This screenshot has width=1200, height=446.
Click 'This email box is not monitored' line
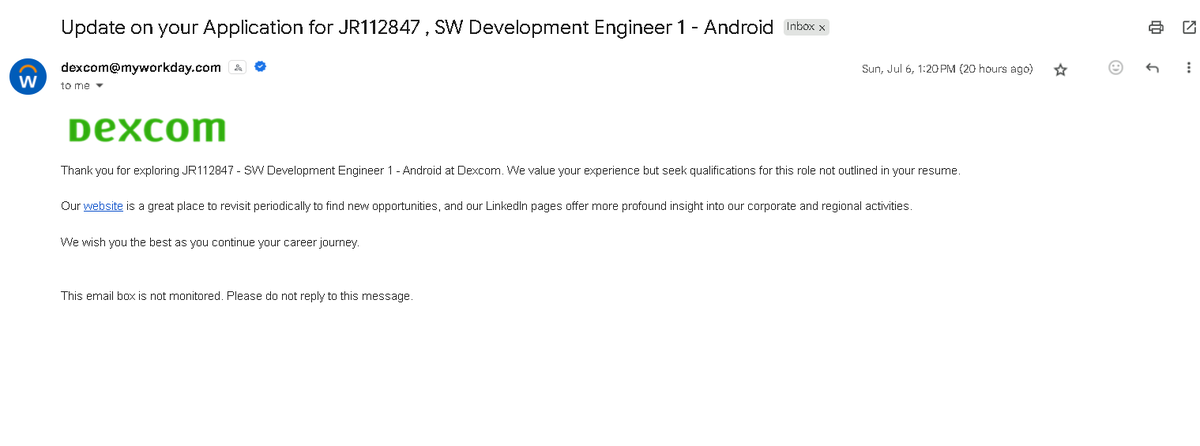(236, 296)
